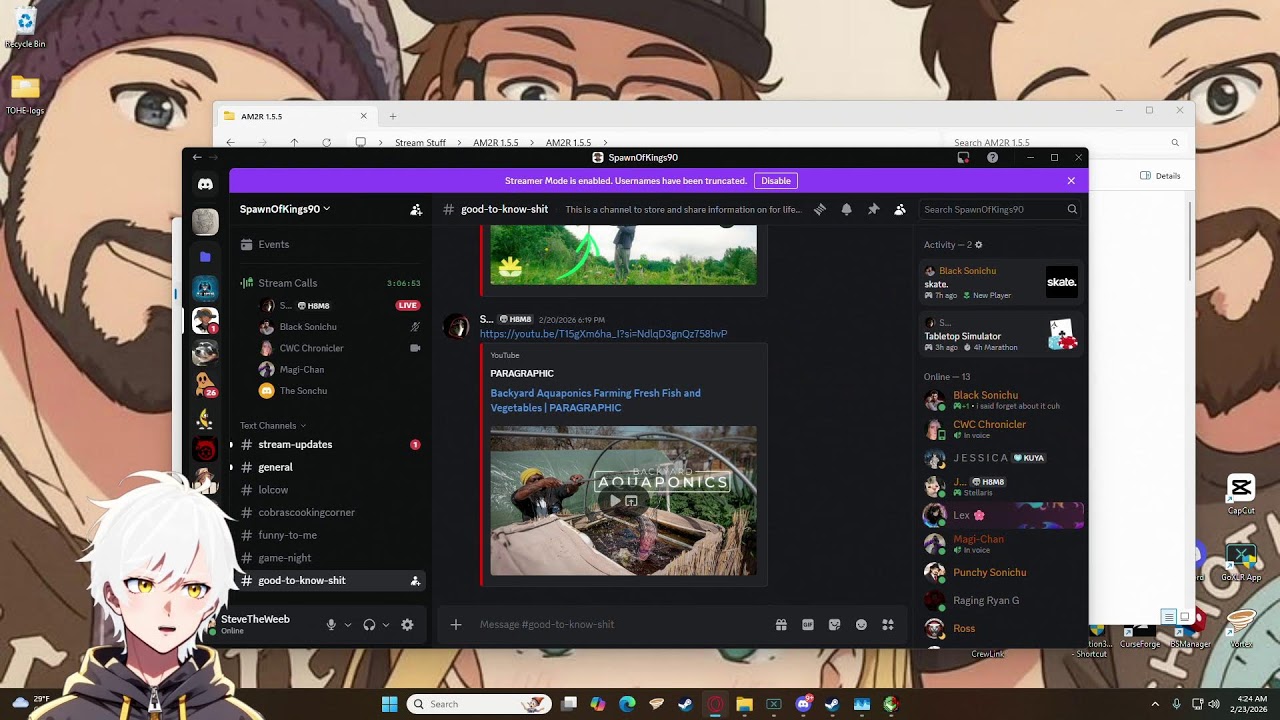The width and height of the screenshot is (1280, 720).
Task: Select Raging Ryan G in member list
Action: (x=1001, y=601)
